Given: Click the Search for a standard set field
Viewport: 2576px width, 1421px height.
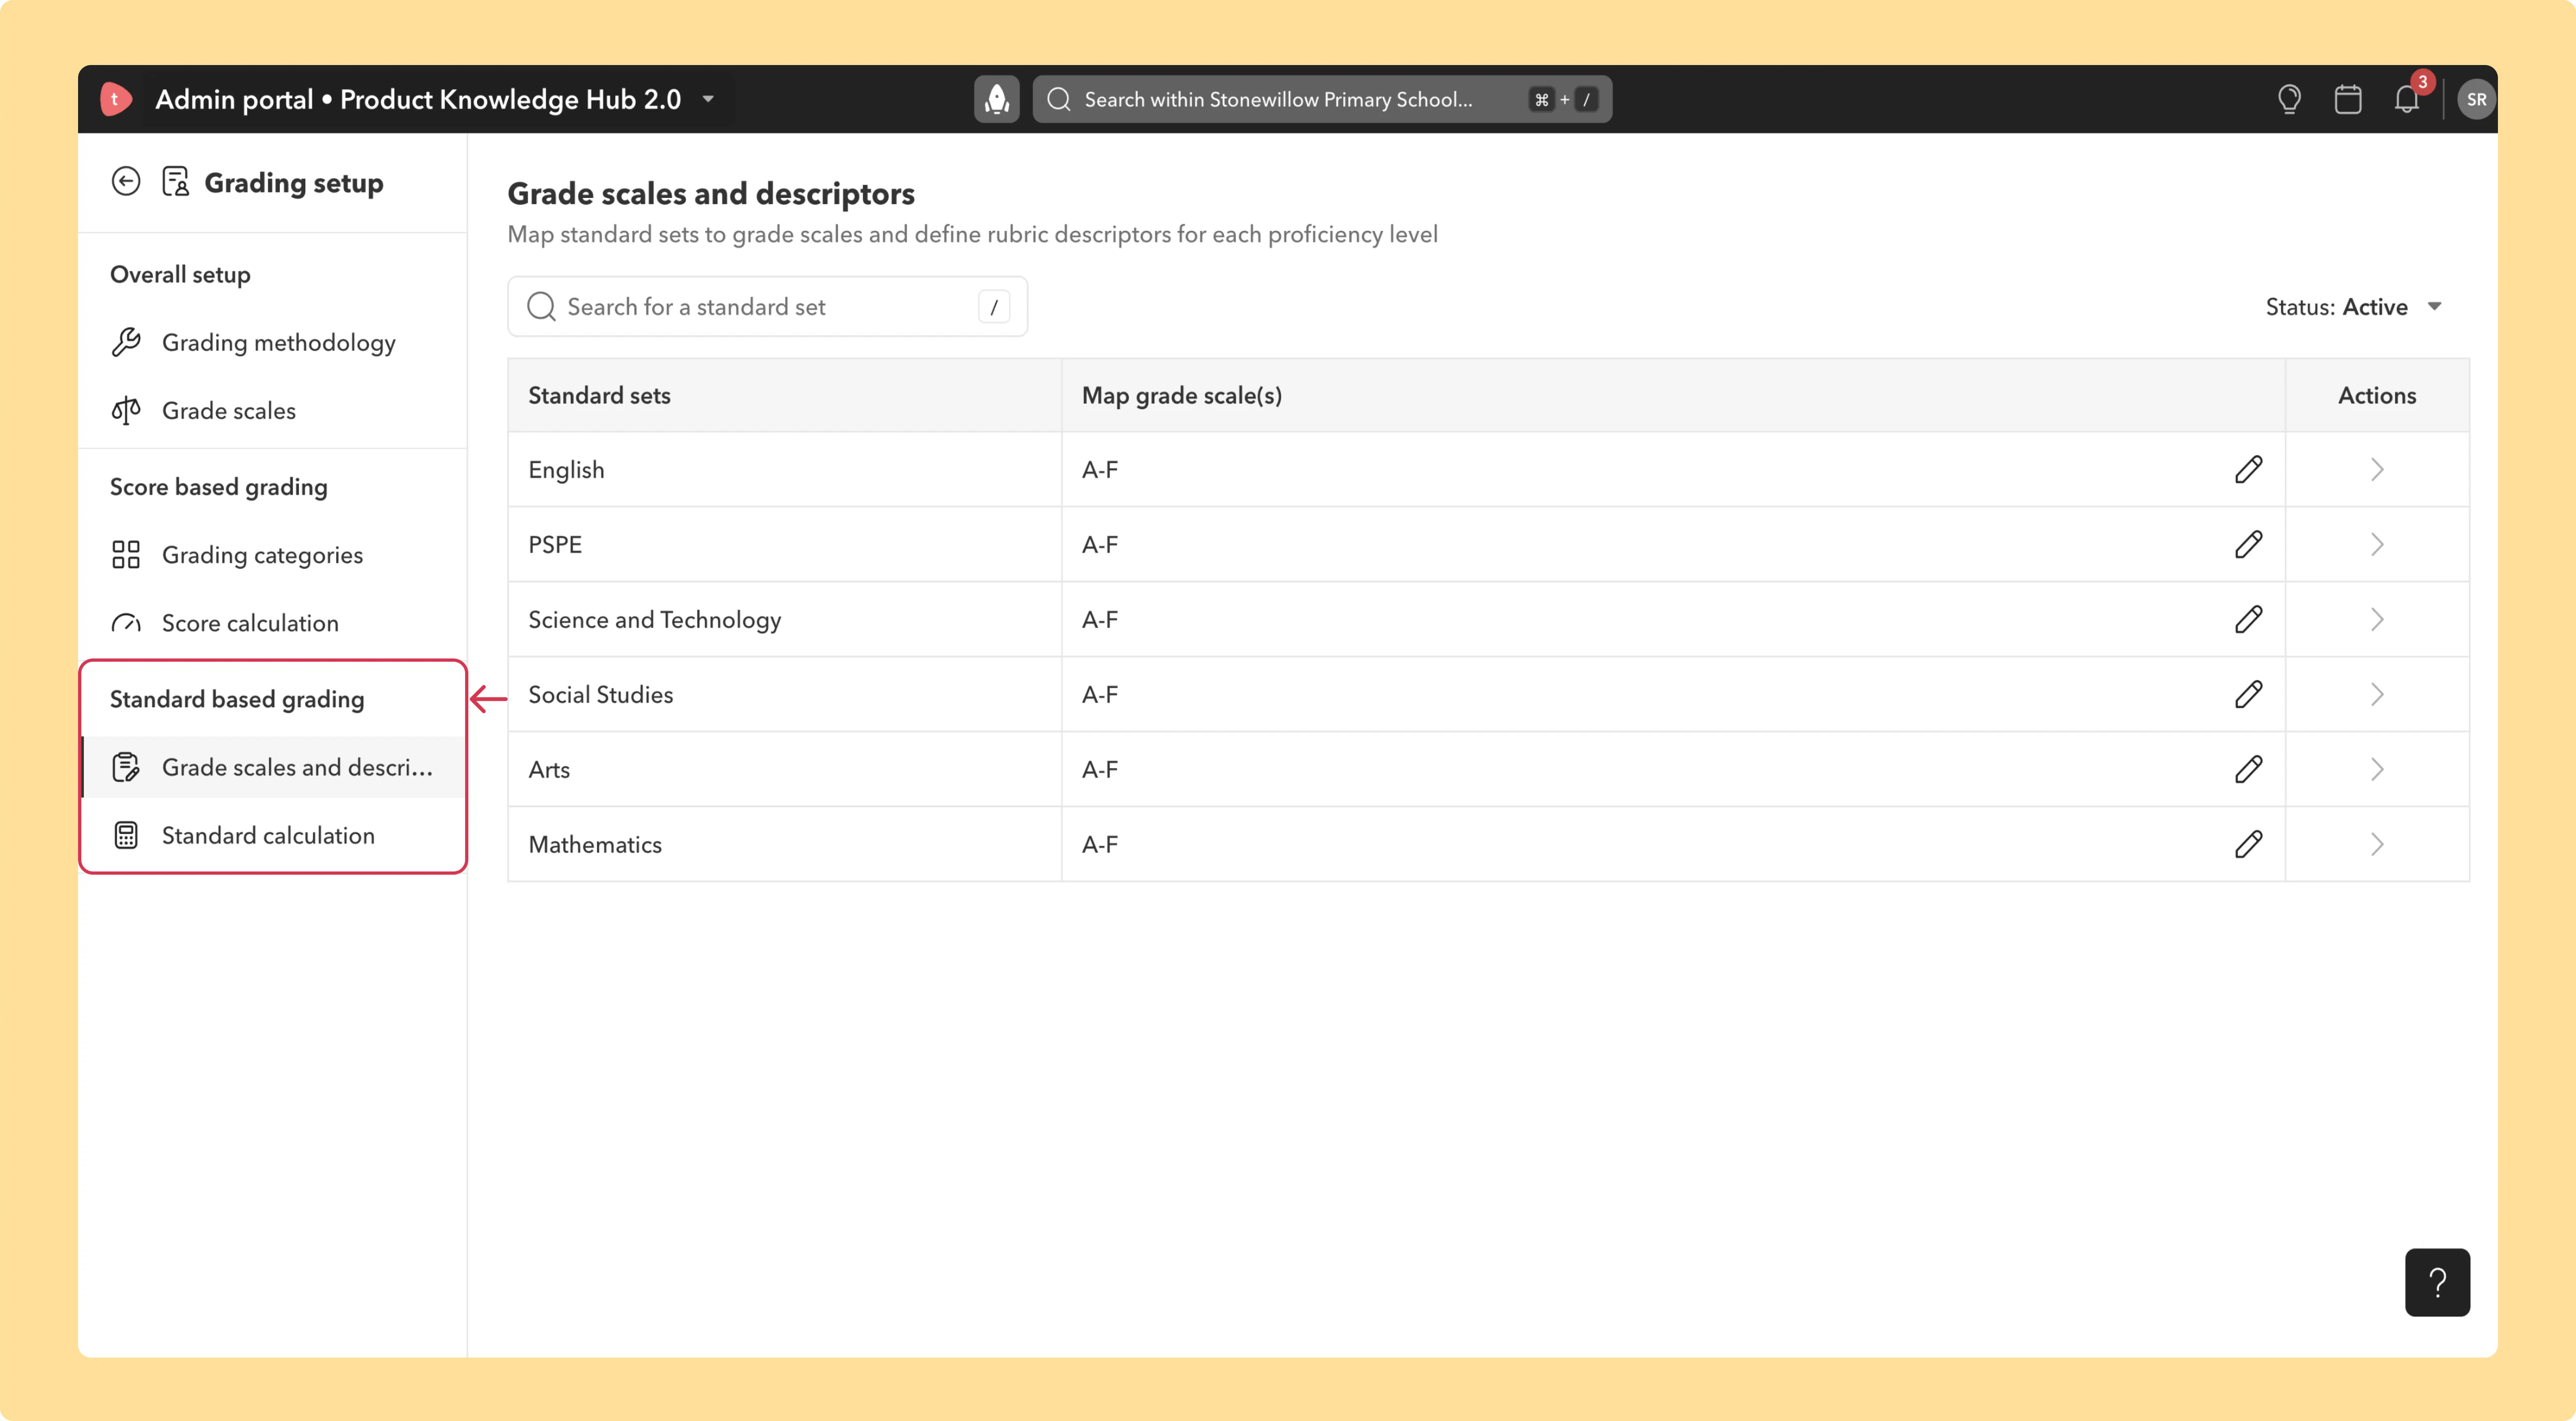Looking at the screenshot, I should click(x=767, y=307).
